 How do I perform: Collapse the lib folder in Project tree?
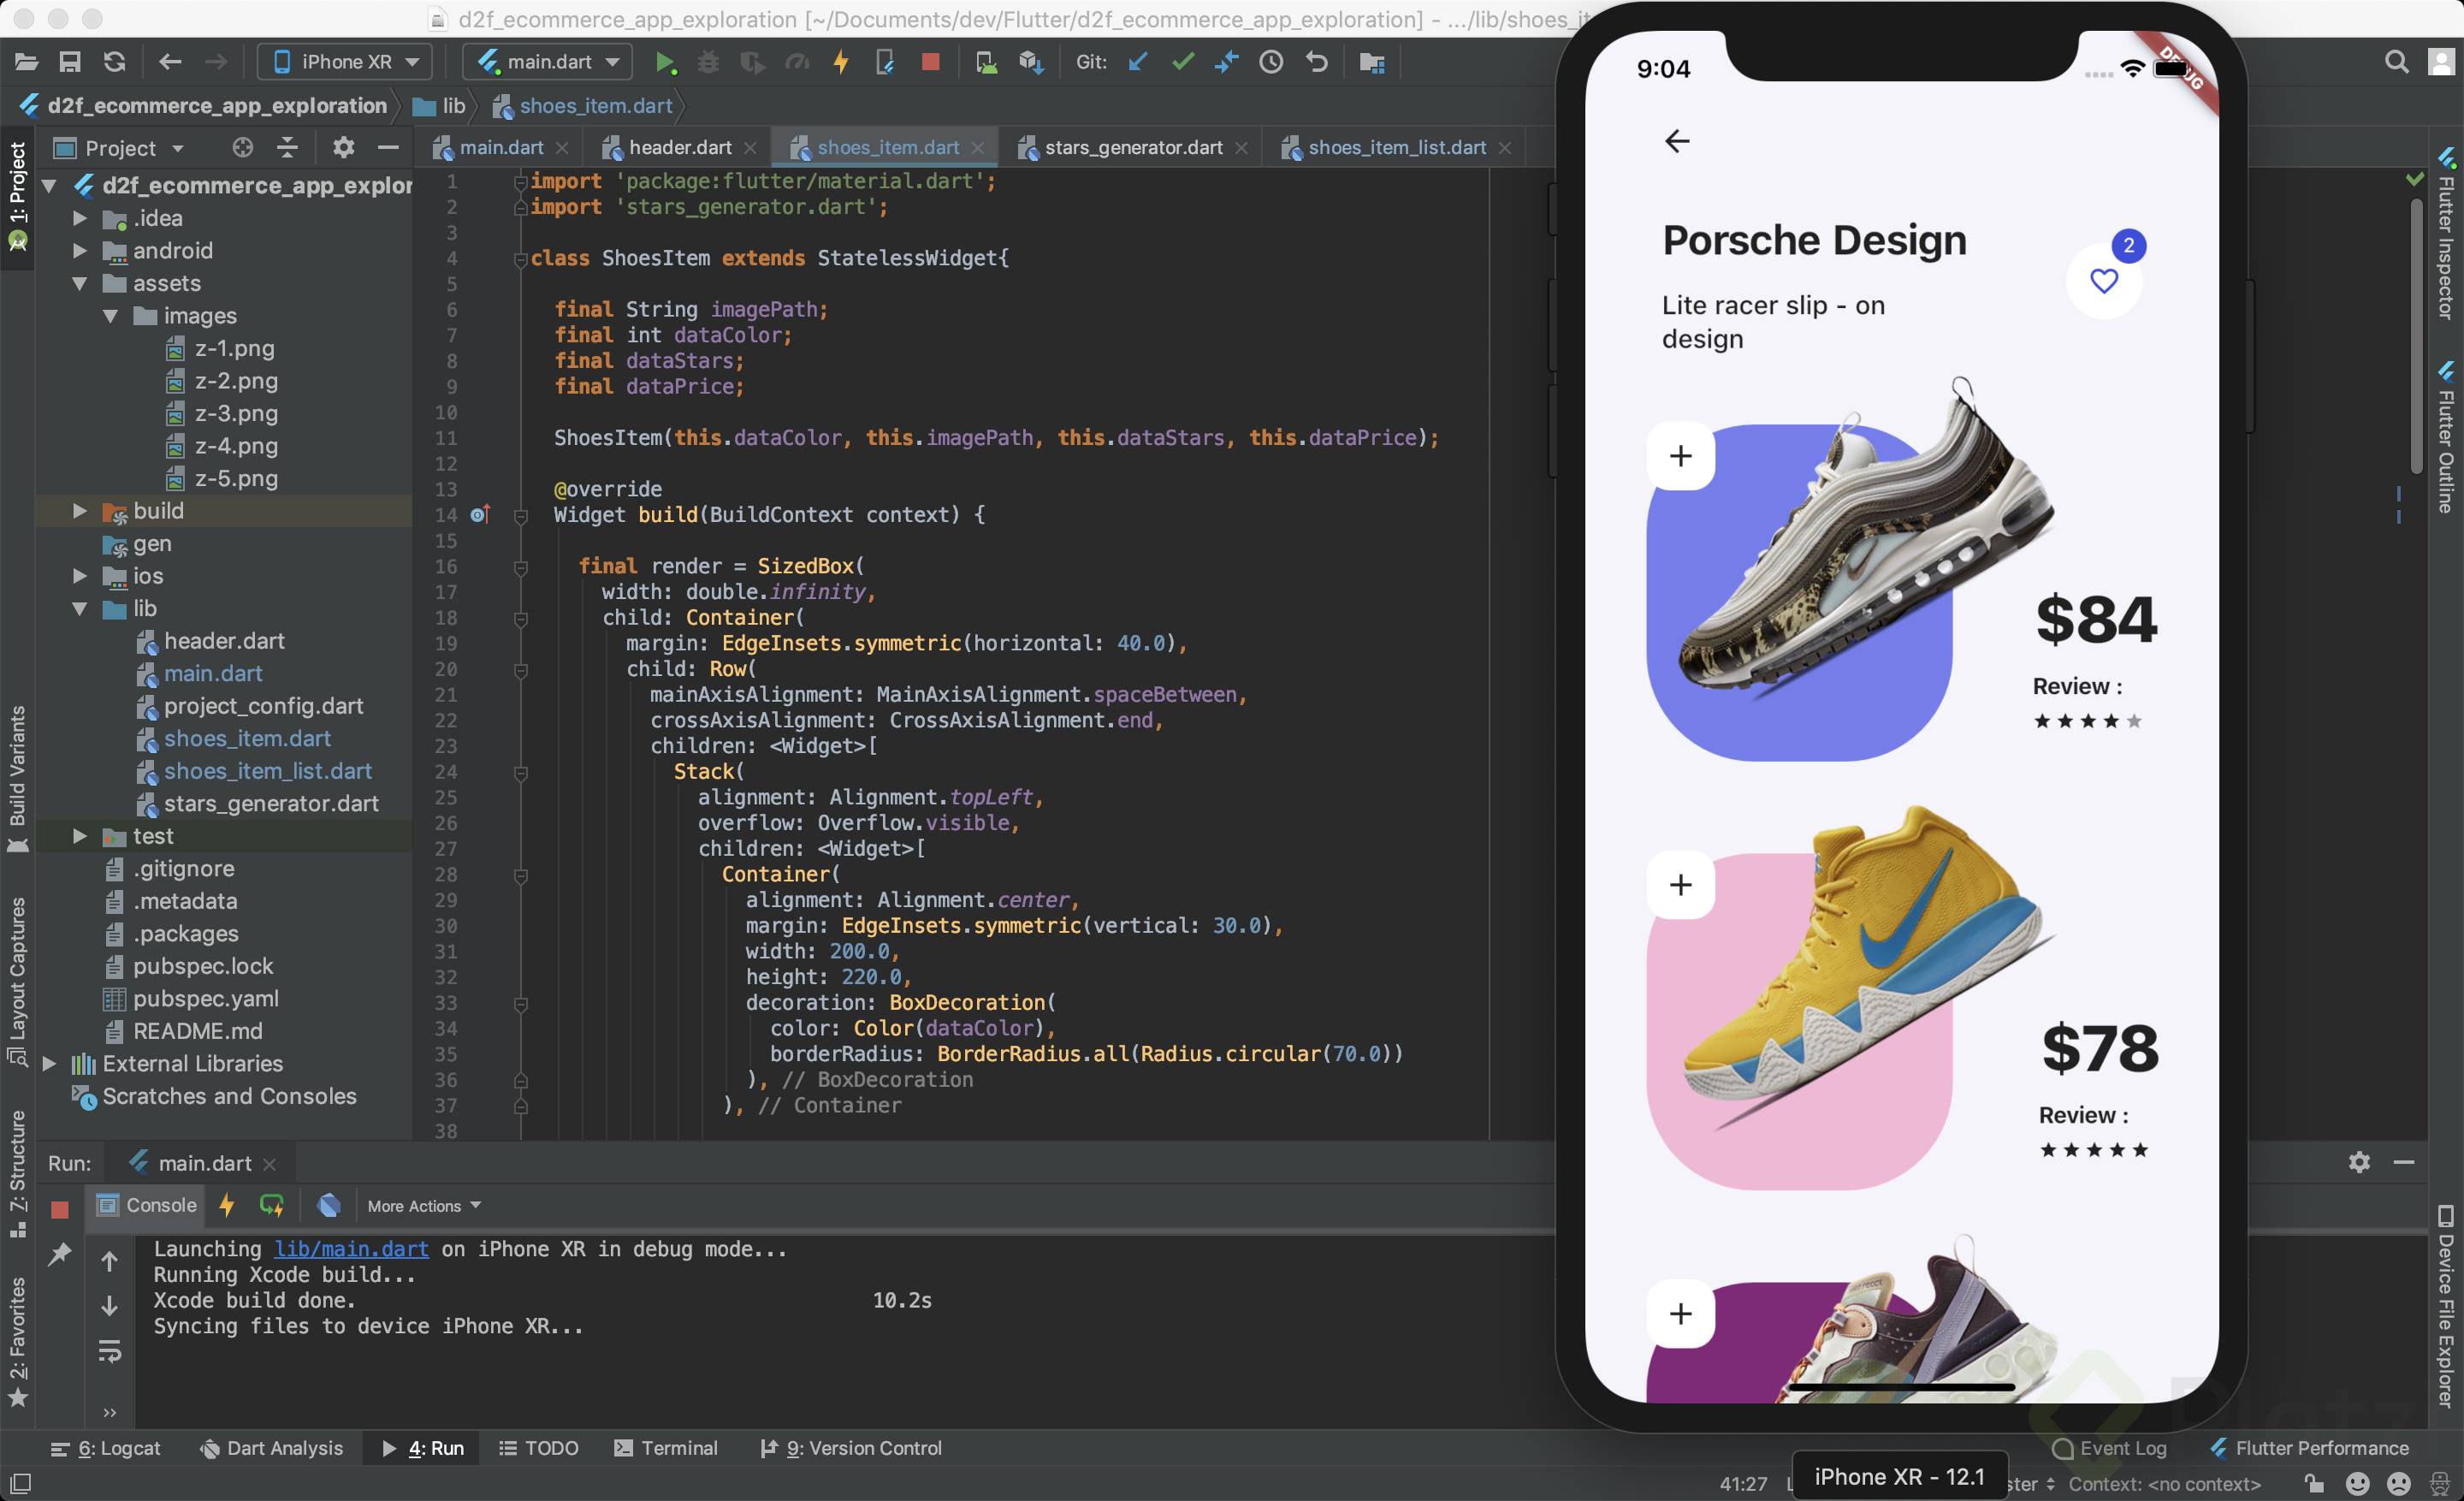coord(79,609)
